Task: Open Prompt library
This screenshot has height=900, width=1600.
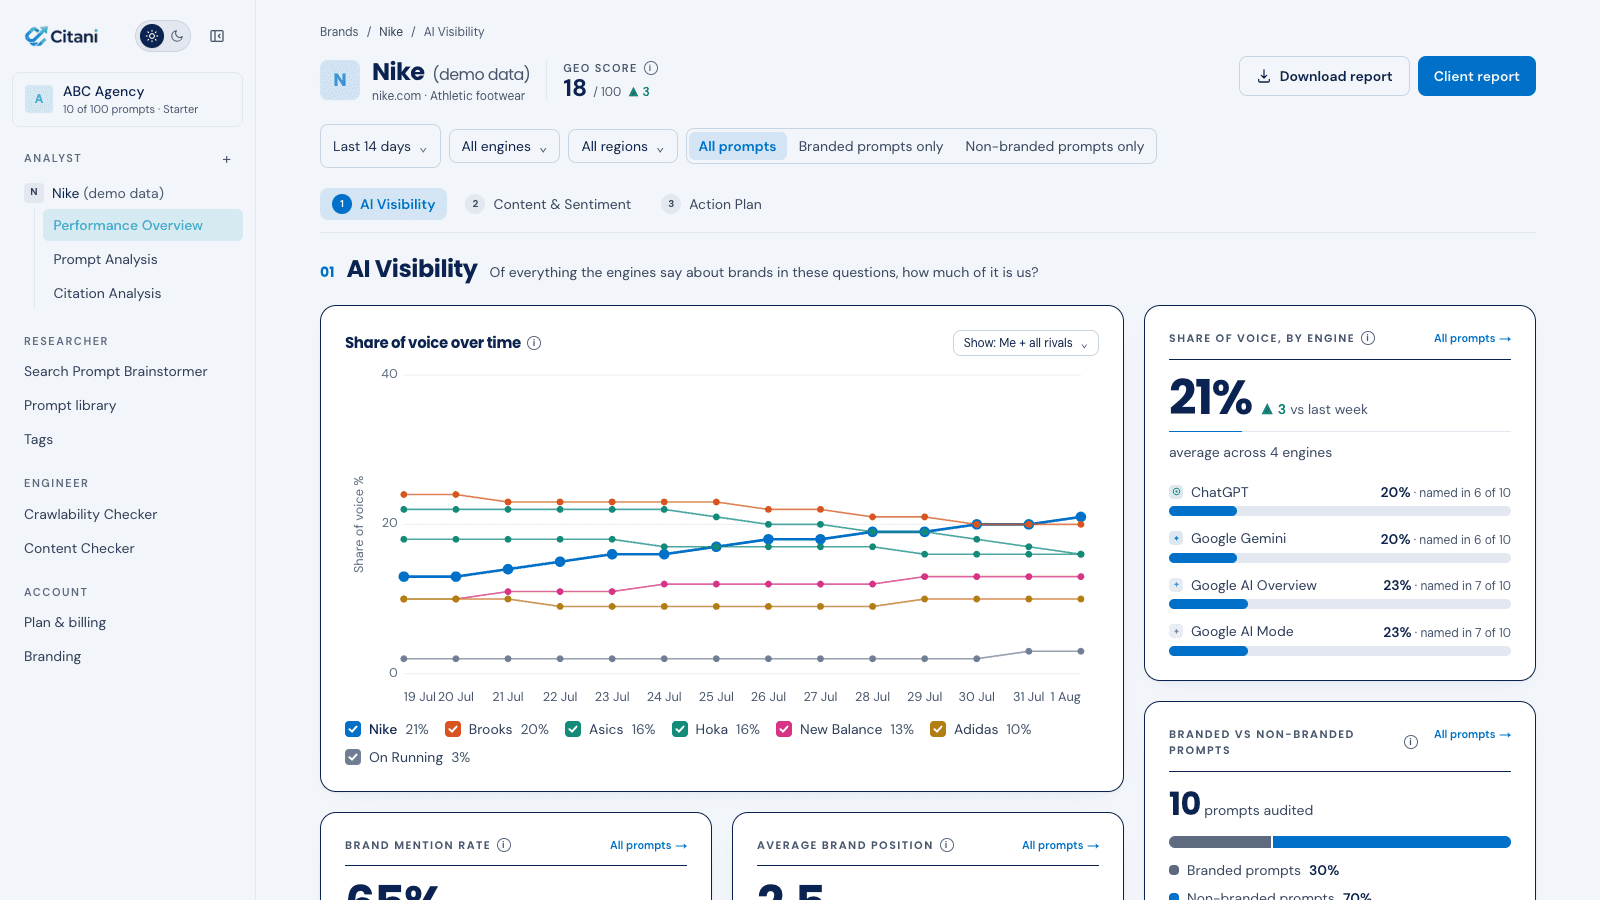Action: (70, 405)
